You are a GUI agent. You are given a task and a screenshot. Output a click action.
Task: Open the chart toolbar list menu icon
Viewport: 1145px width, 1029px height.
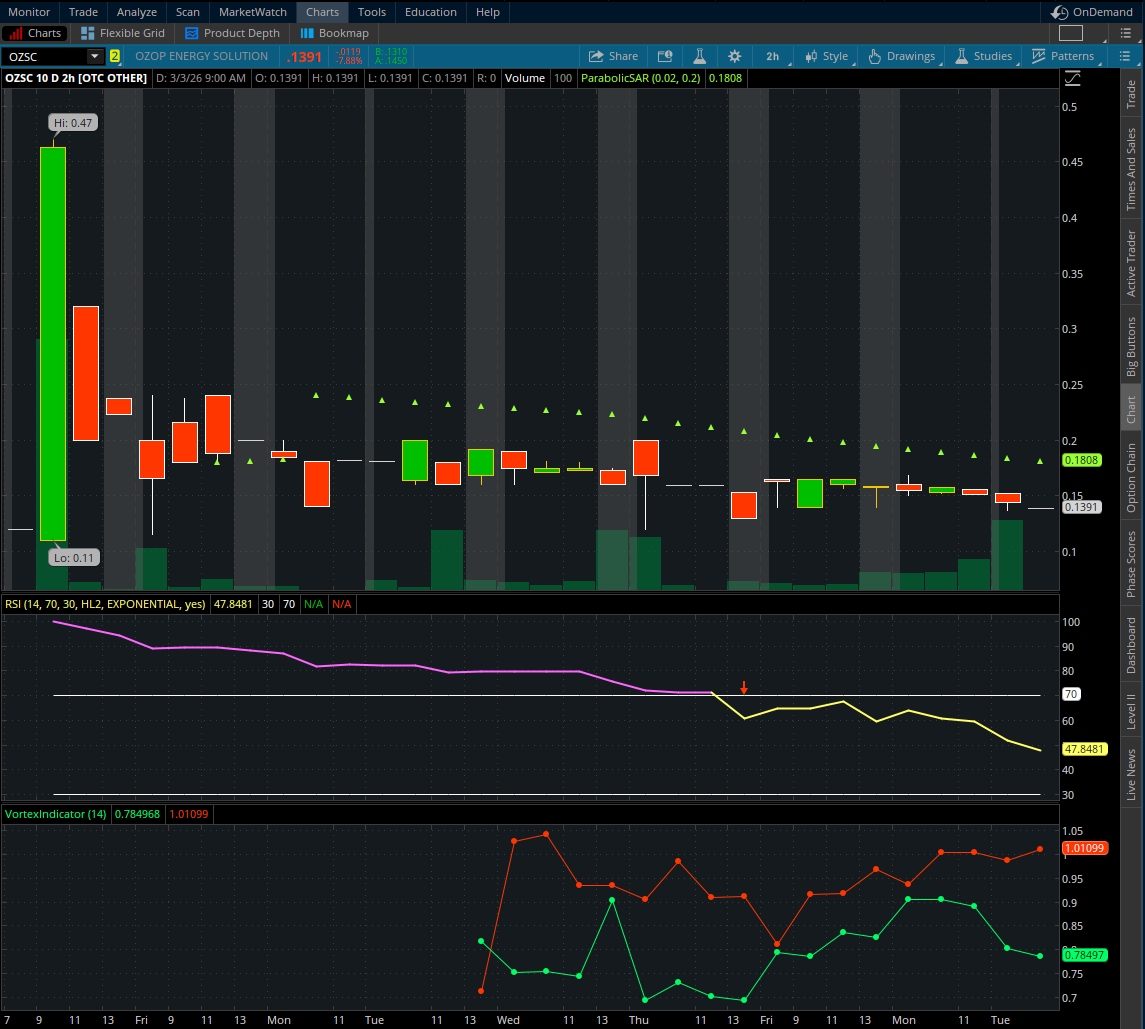[1124, 56]
